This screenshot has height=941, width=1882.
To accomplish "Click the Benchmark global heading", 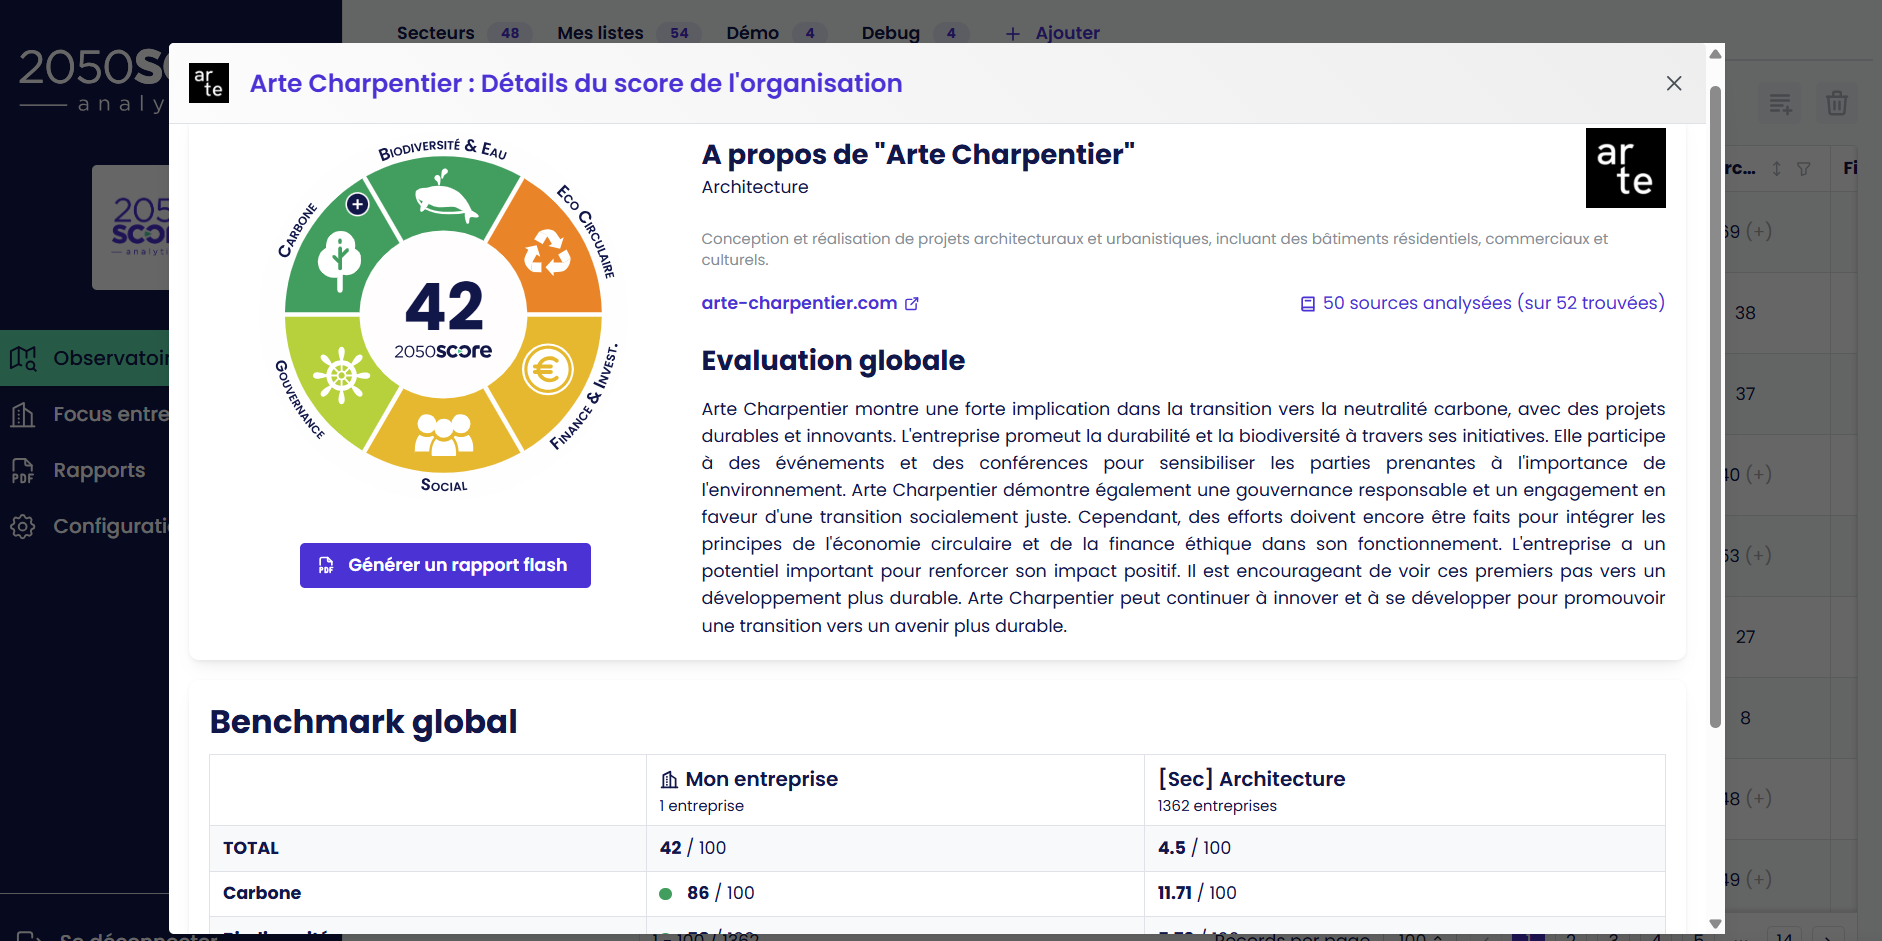I will pos(363,722).
